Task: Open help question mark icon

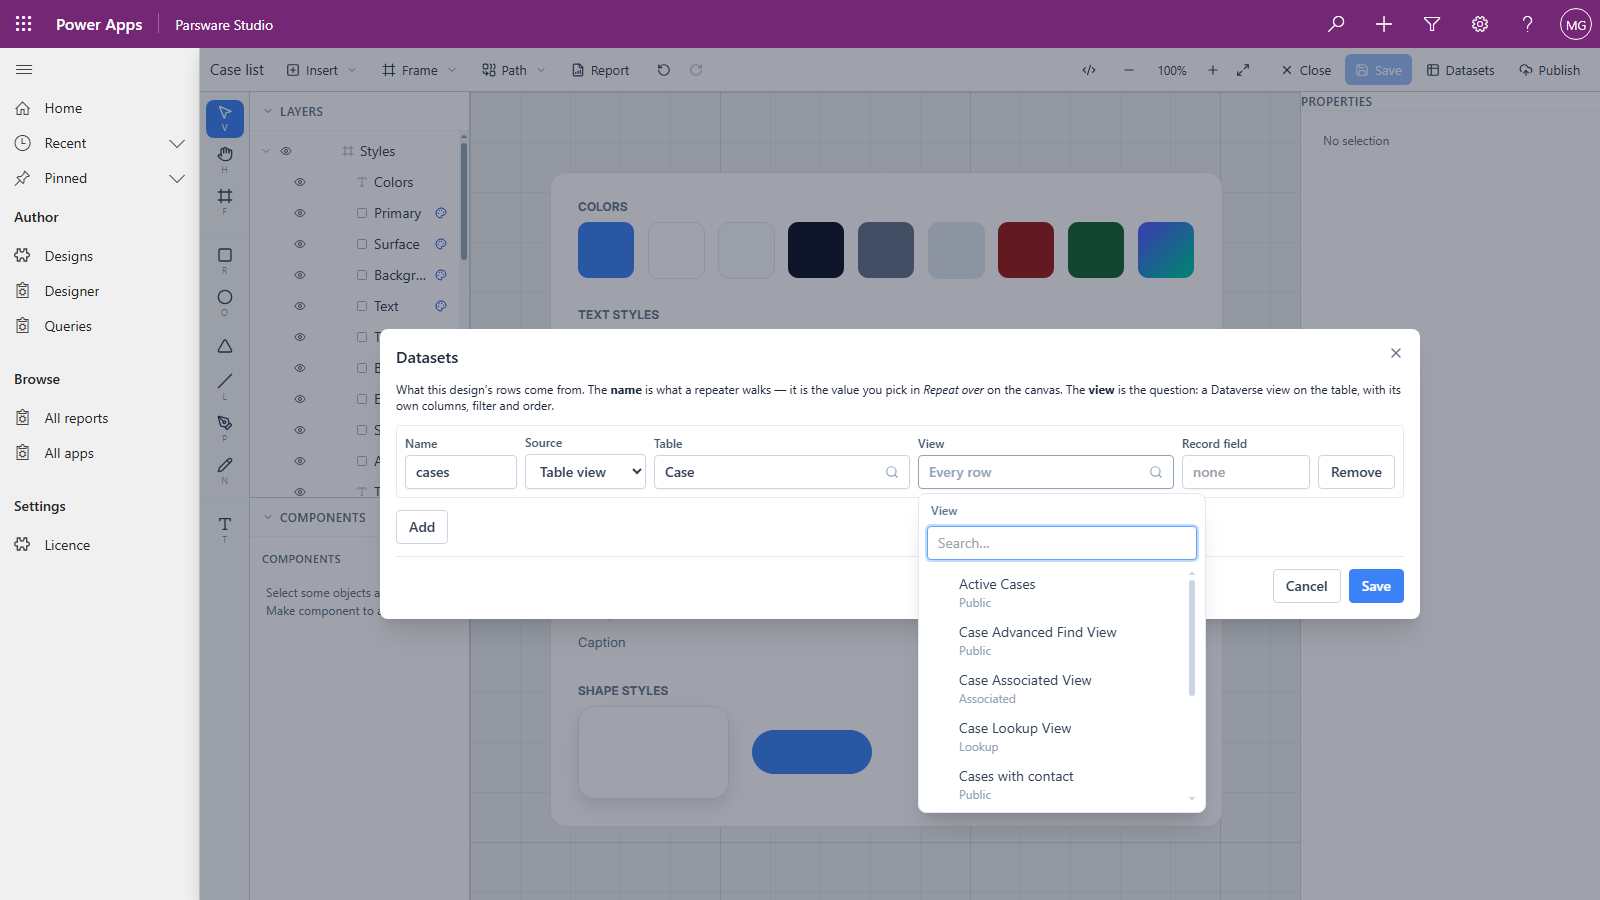Action: [x=1527, y=24]
